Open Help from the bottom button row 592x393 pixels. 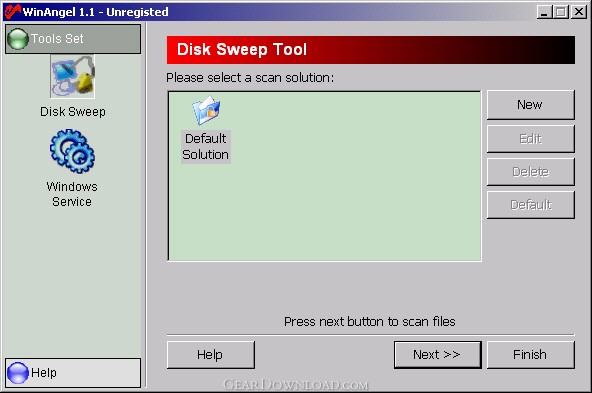tap(211, 354)
